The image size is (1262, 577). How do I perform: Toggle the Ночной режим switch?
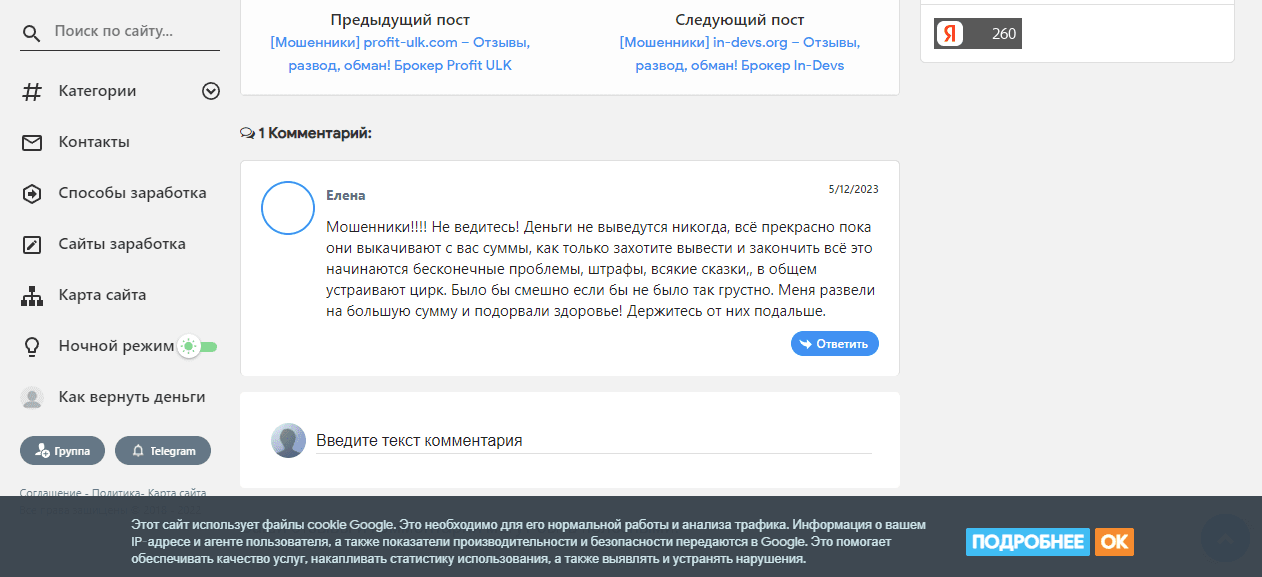coord(197,347)
